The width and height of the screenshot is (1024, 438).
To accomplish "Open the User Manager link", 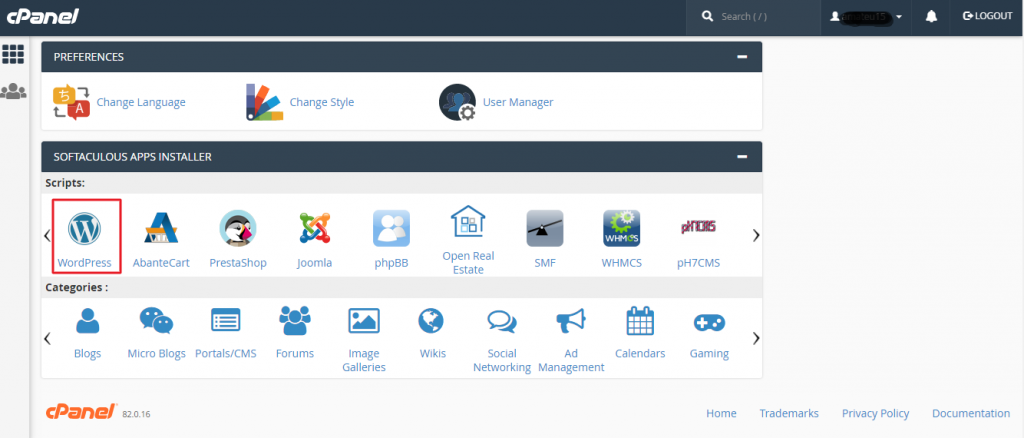I will pos(517,102).
